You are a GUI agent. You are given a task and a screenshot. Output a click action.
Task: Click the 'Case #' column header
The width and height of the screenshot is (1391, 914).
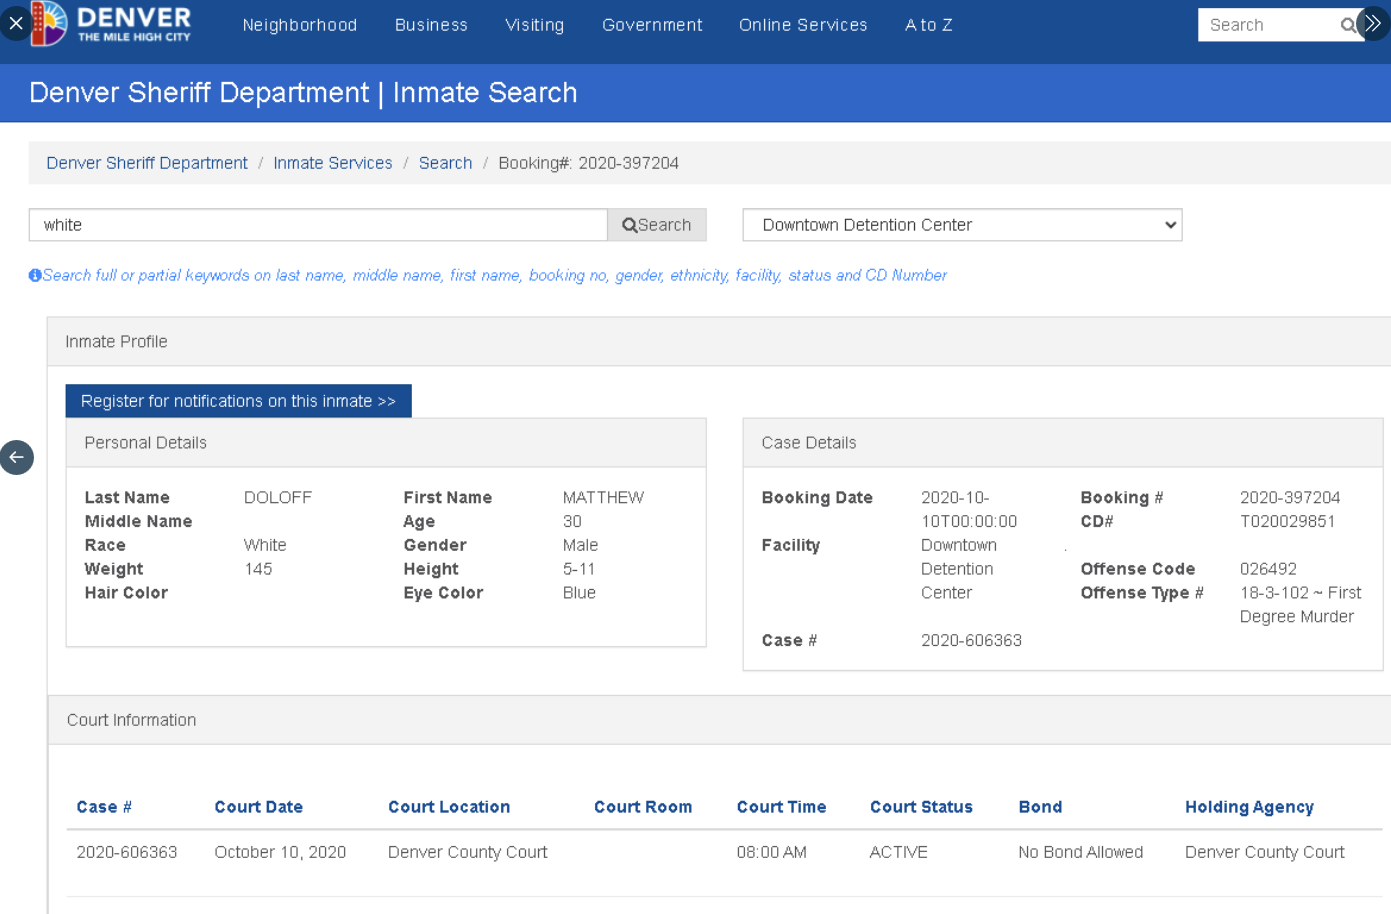[x=104, y=807]
